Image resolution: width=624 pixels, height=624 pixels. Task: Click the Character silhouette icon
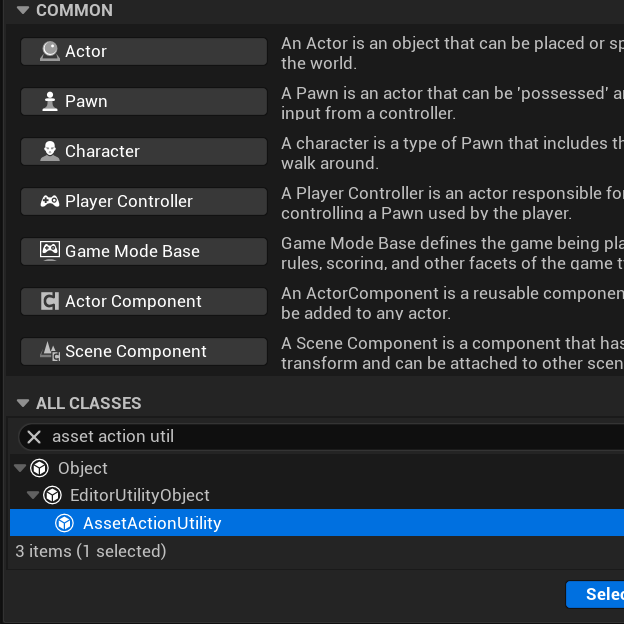click(49, 151)
